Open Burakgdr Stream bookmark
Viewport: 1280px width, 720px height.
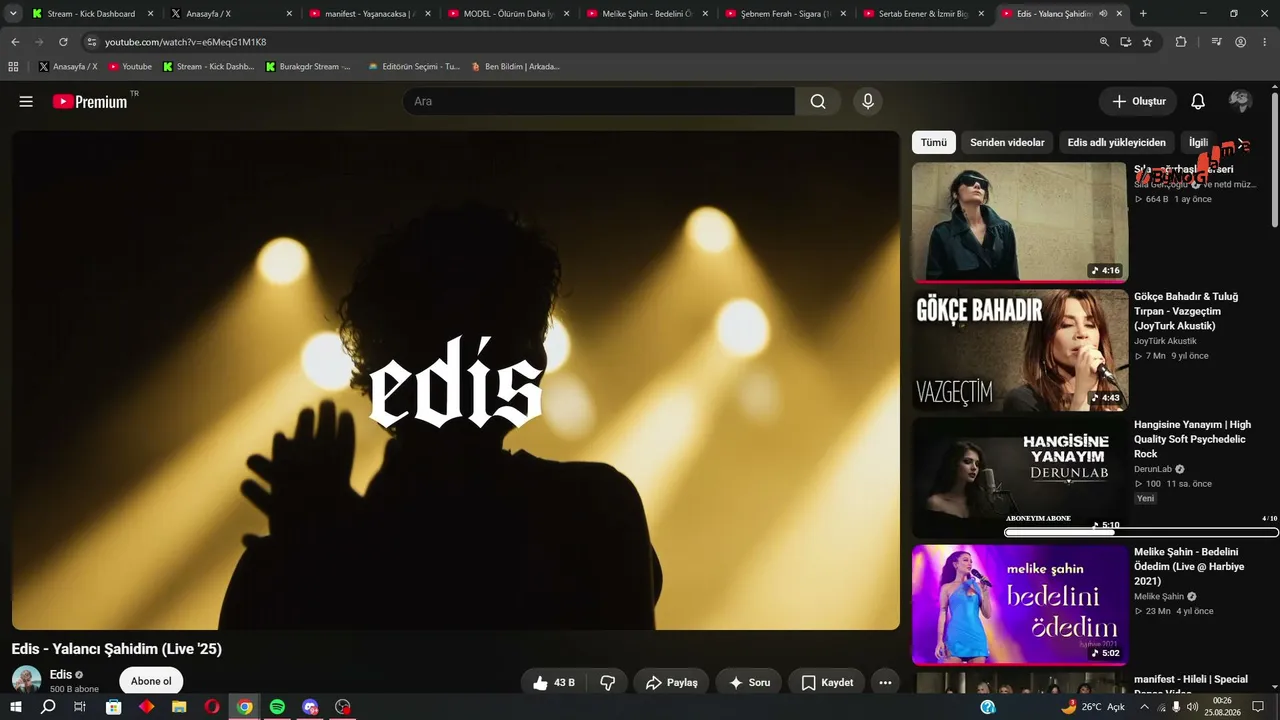point(308,67)
